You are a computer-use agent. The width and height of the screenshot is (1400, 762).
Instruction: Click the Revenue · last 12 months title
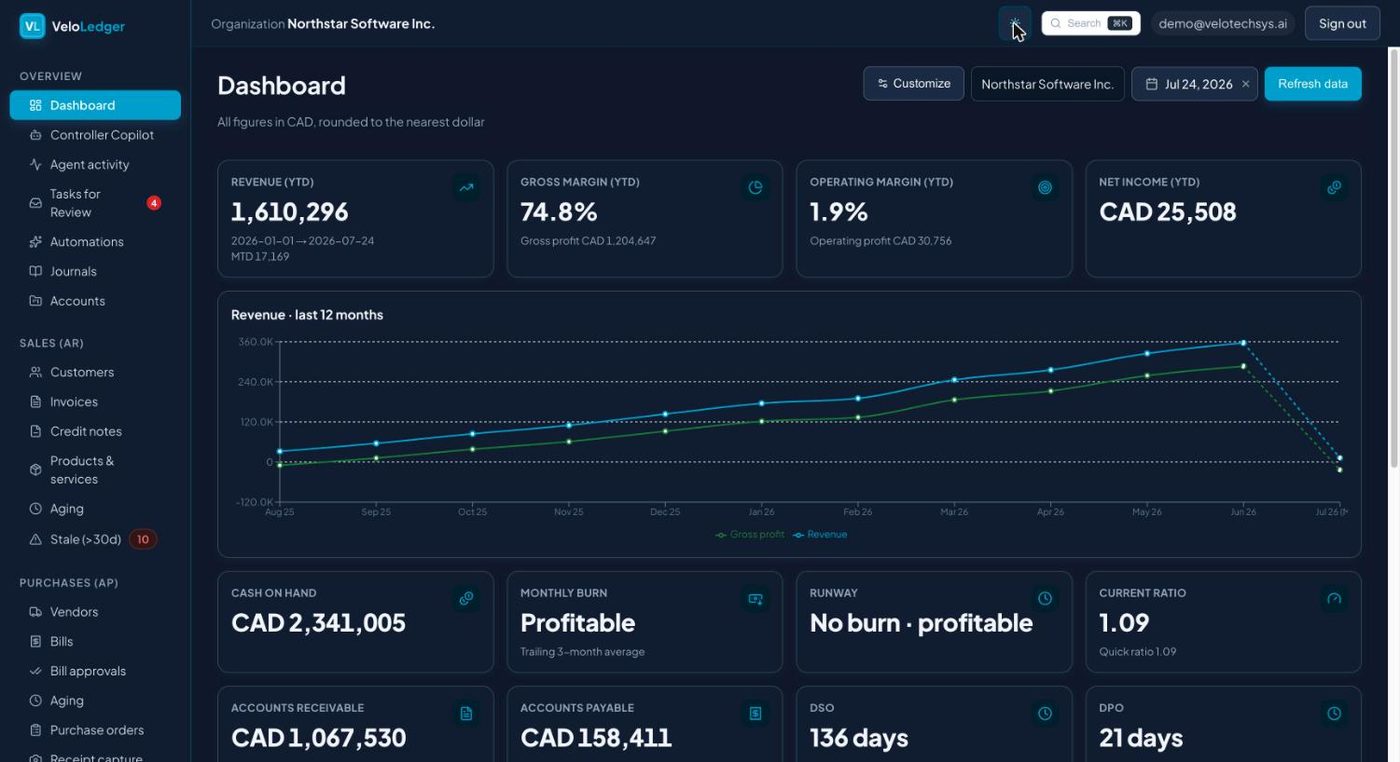307,314
